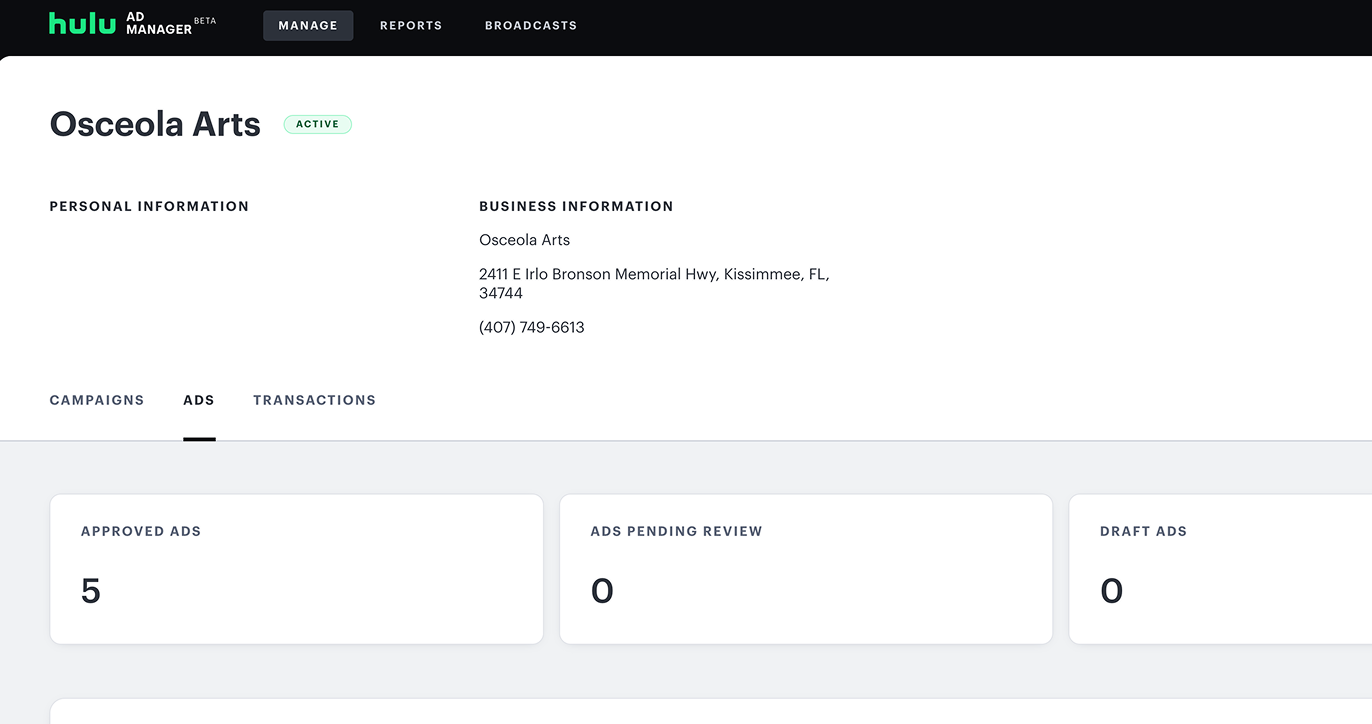This screenshot has height=724, width=1372.
Task: Click the Osceola Arts account title
Action: (x=154, y=123)
